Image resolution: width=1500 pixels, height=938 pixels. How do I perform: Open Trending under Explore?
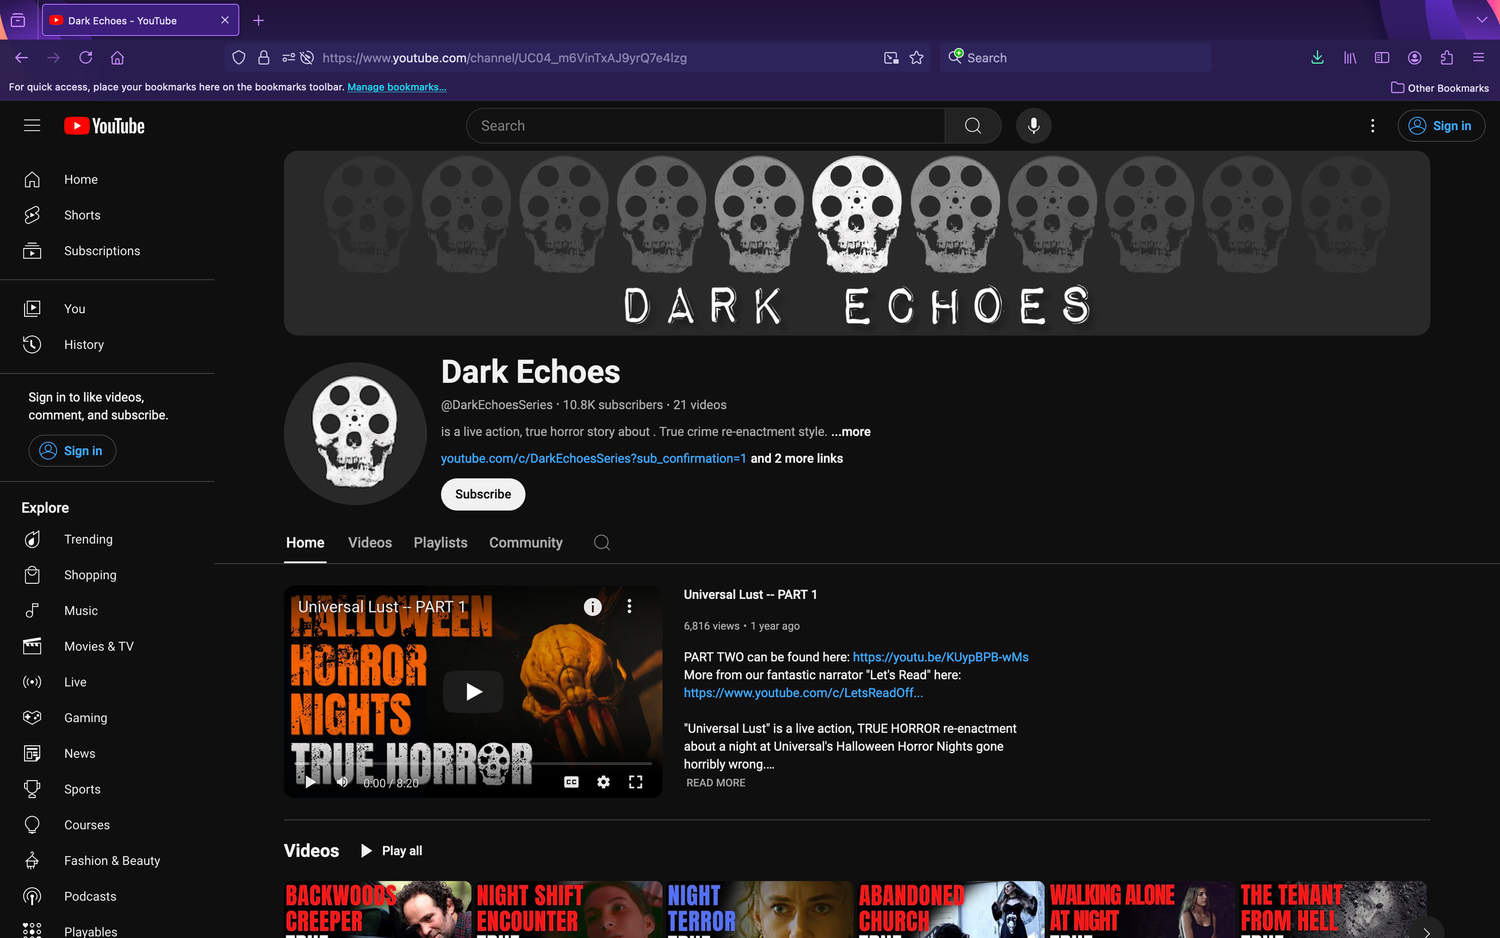[107, 540]
